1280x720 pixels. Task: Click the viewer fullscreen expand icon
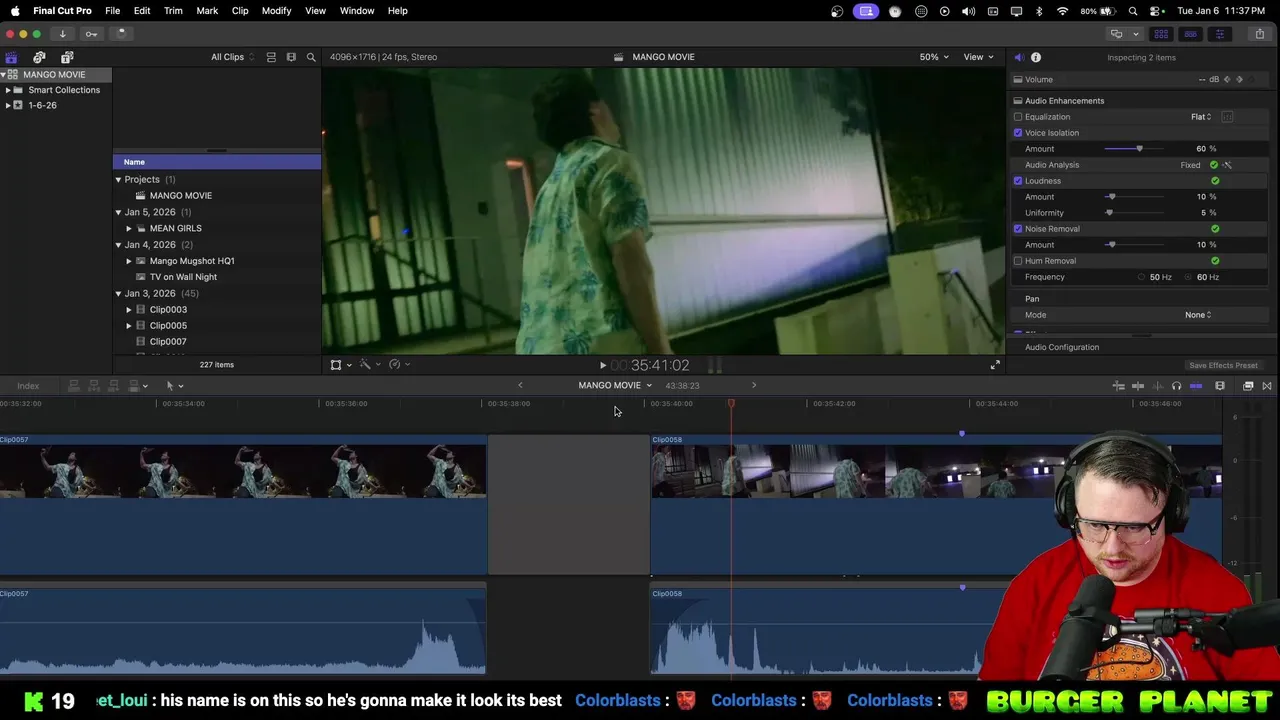(995, 365)
